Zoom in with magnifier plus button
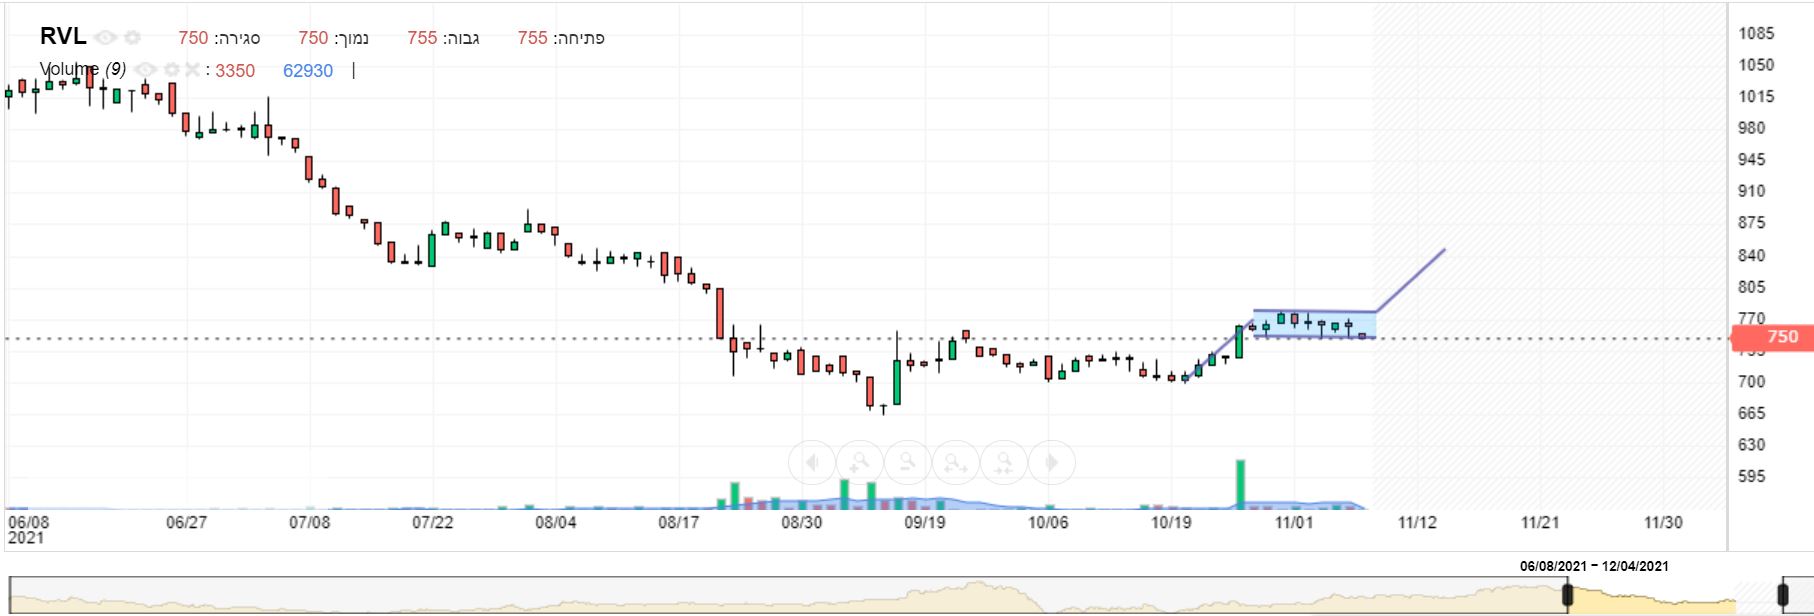The height and width of the screenshot is (616, 1814). pyautogui.click(x=860, y=463)
